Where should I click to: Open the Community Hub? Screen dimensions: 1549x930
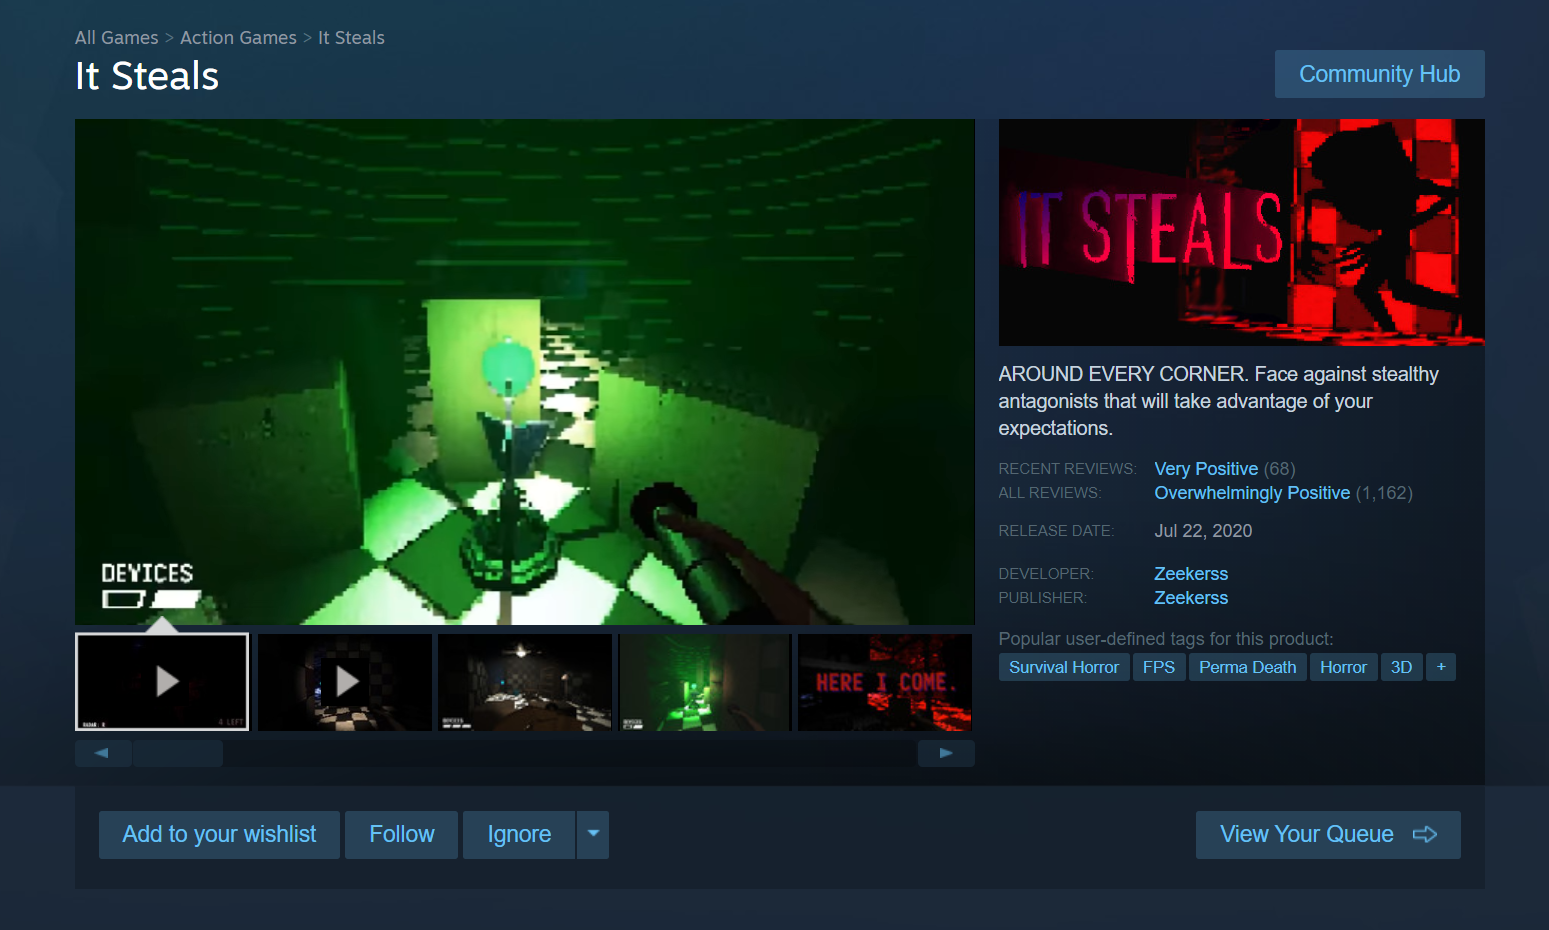tap(1379, 74)
